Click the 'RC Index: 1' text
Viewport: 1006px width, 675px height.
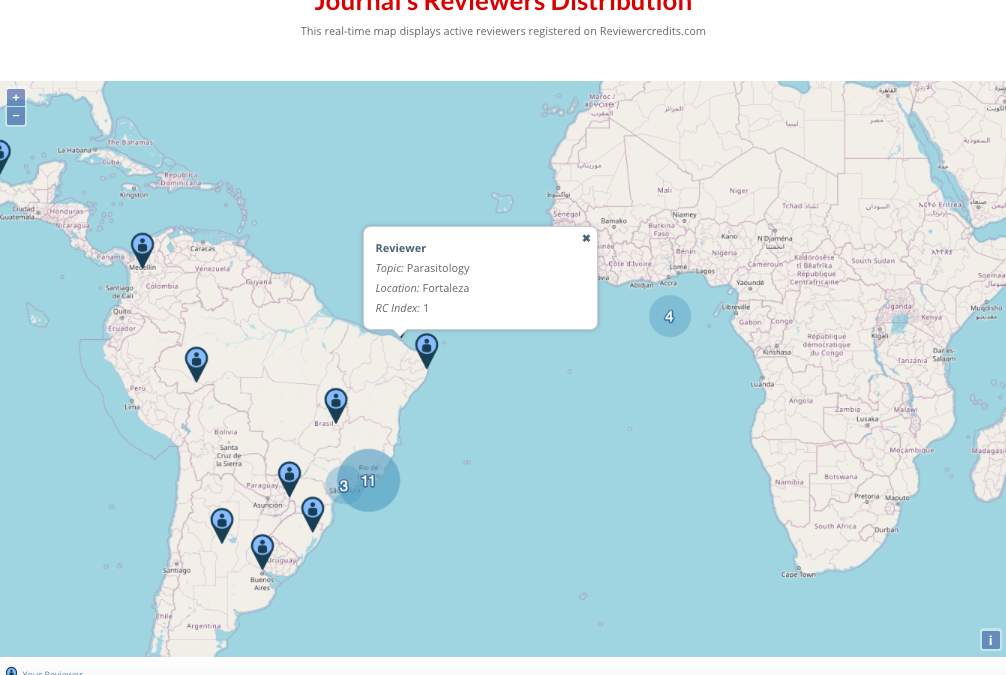(402, 308)
